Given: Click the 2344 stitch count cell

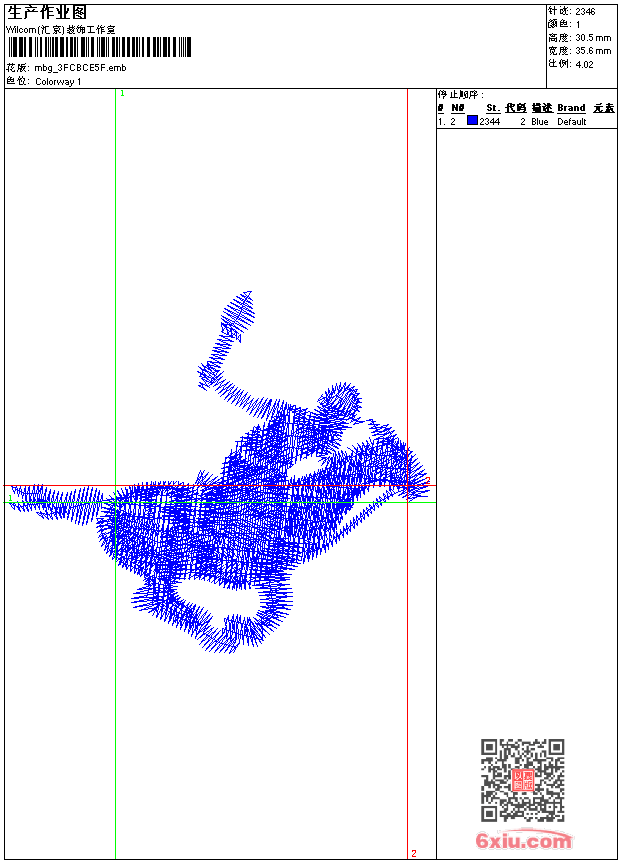Looking at the screenshot, I should pos(489,122).
